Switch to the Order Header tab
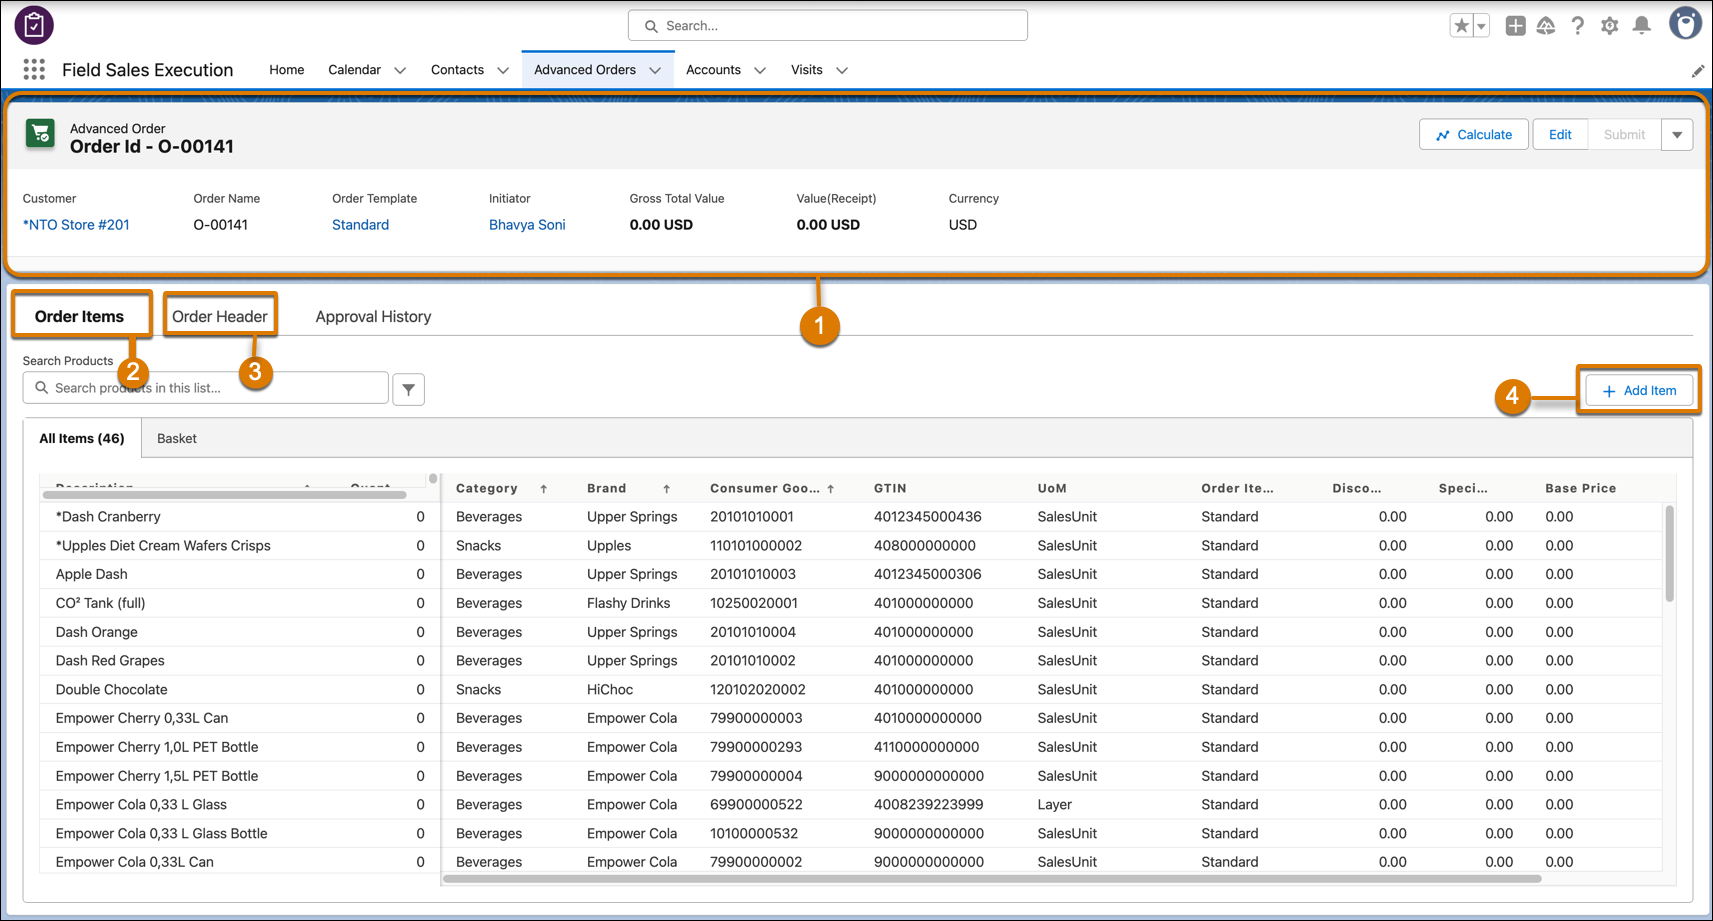The width and height of the screenshot is (1713, 921). [220, 316]
